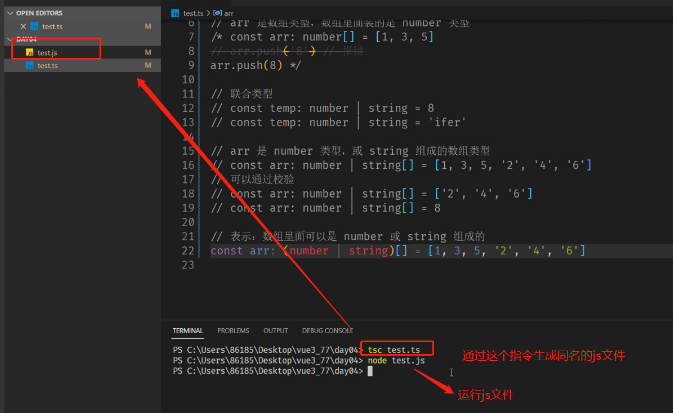Viewport: 673px width, 413px height.
Task: Click TypeScript icon in Open Editors entry
Action: tap(34, 26)
